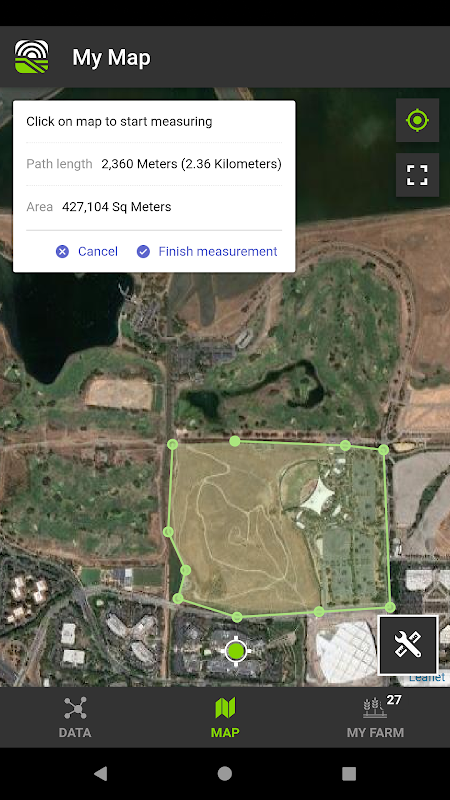450x800 pixels.
Task: Select the MAP tab
Action: coord(225,718)
